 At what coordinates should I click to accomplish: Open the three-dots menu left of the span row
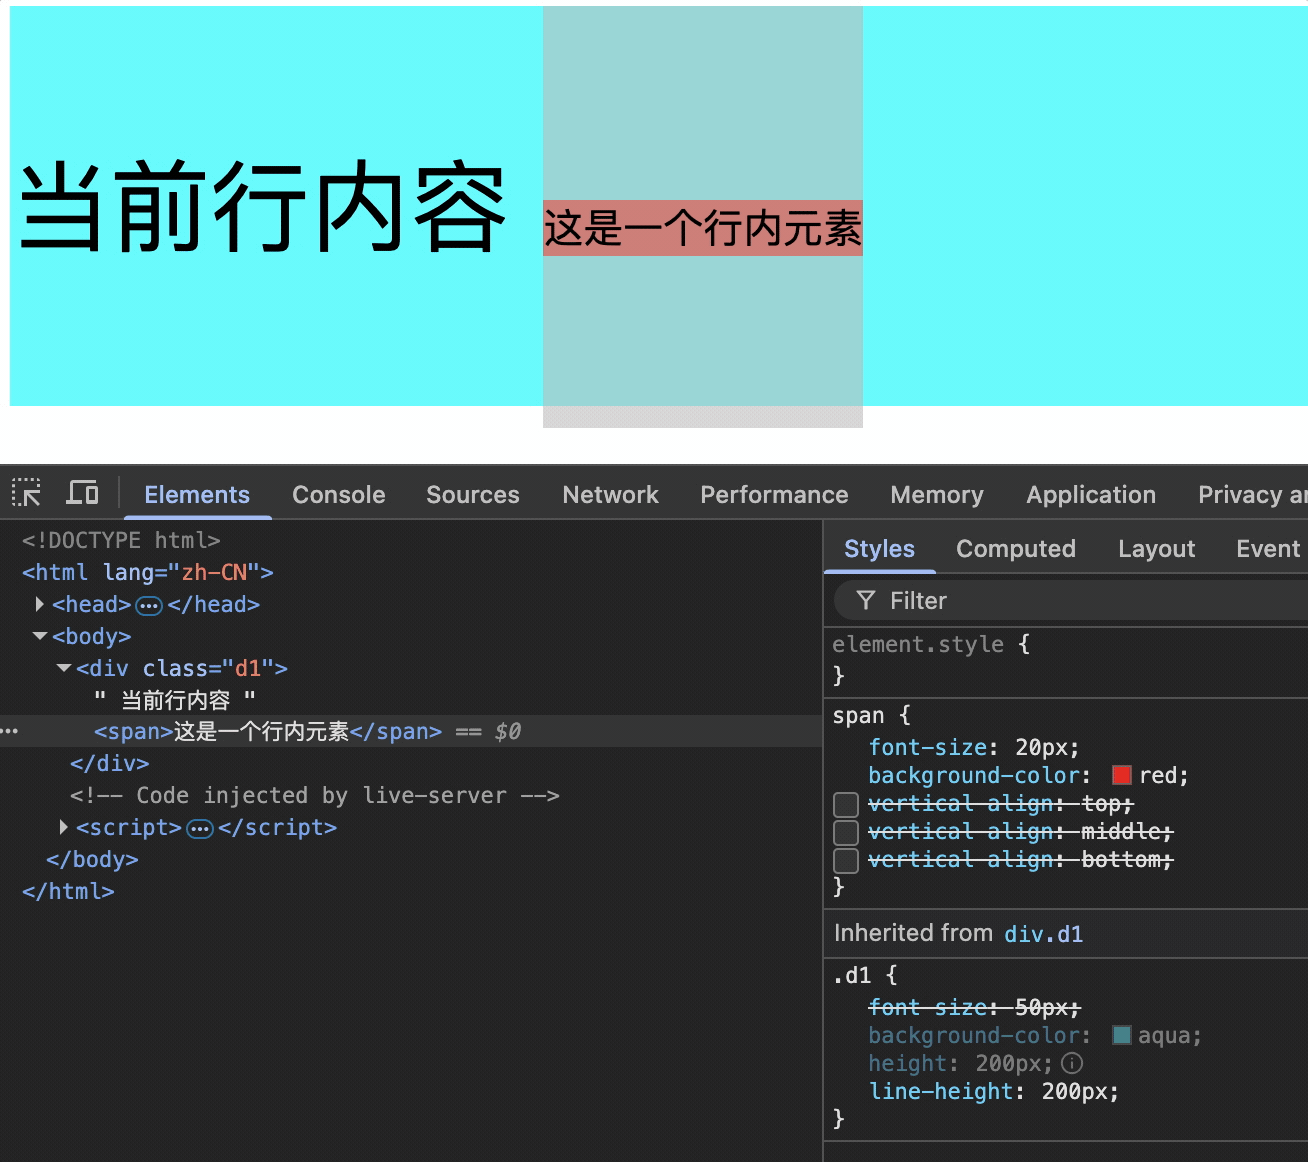pyautogui.click(x=10, y=731)
